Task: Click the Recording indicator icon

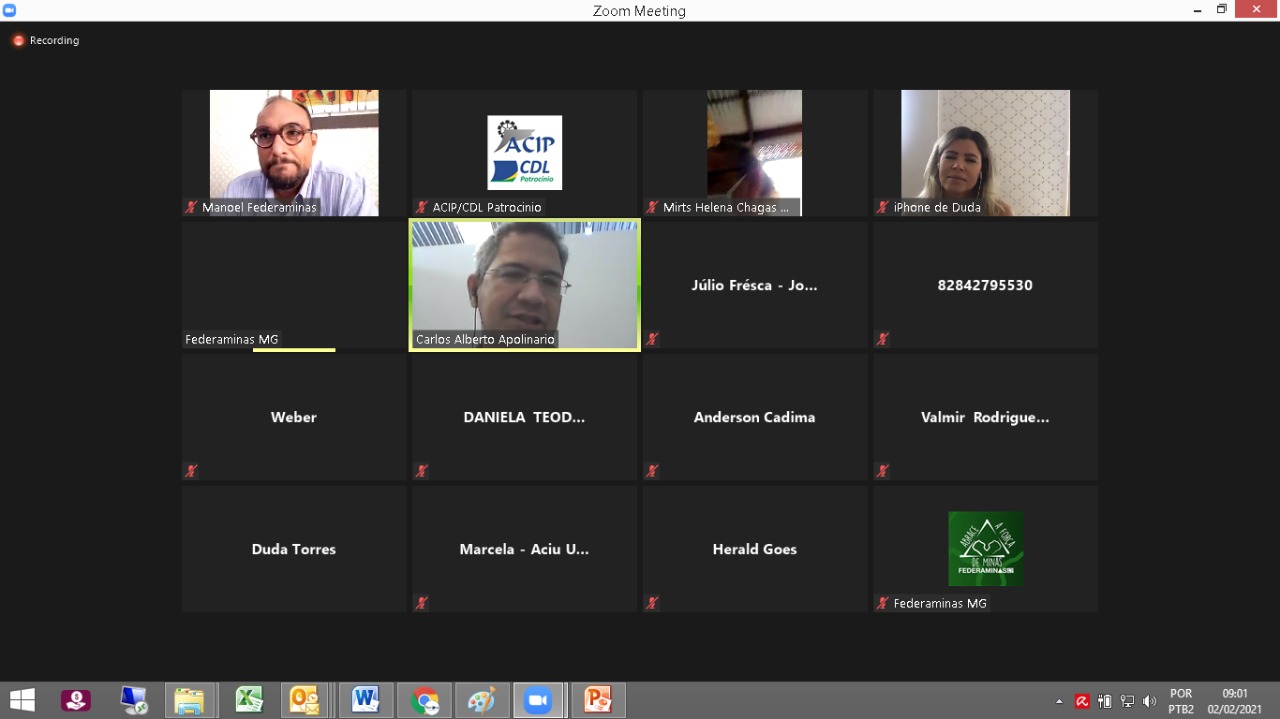Action: pos(18,41)
